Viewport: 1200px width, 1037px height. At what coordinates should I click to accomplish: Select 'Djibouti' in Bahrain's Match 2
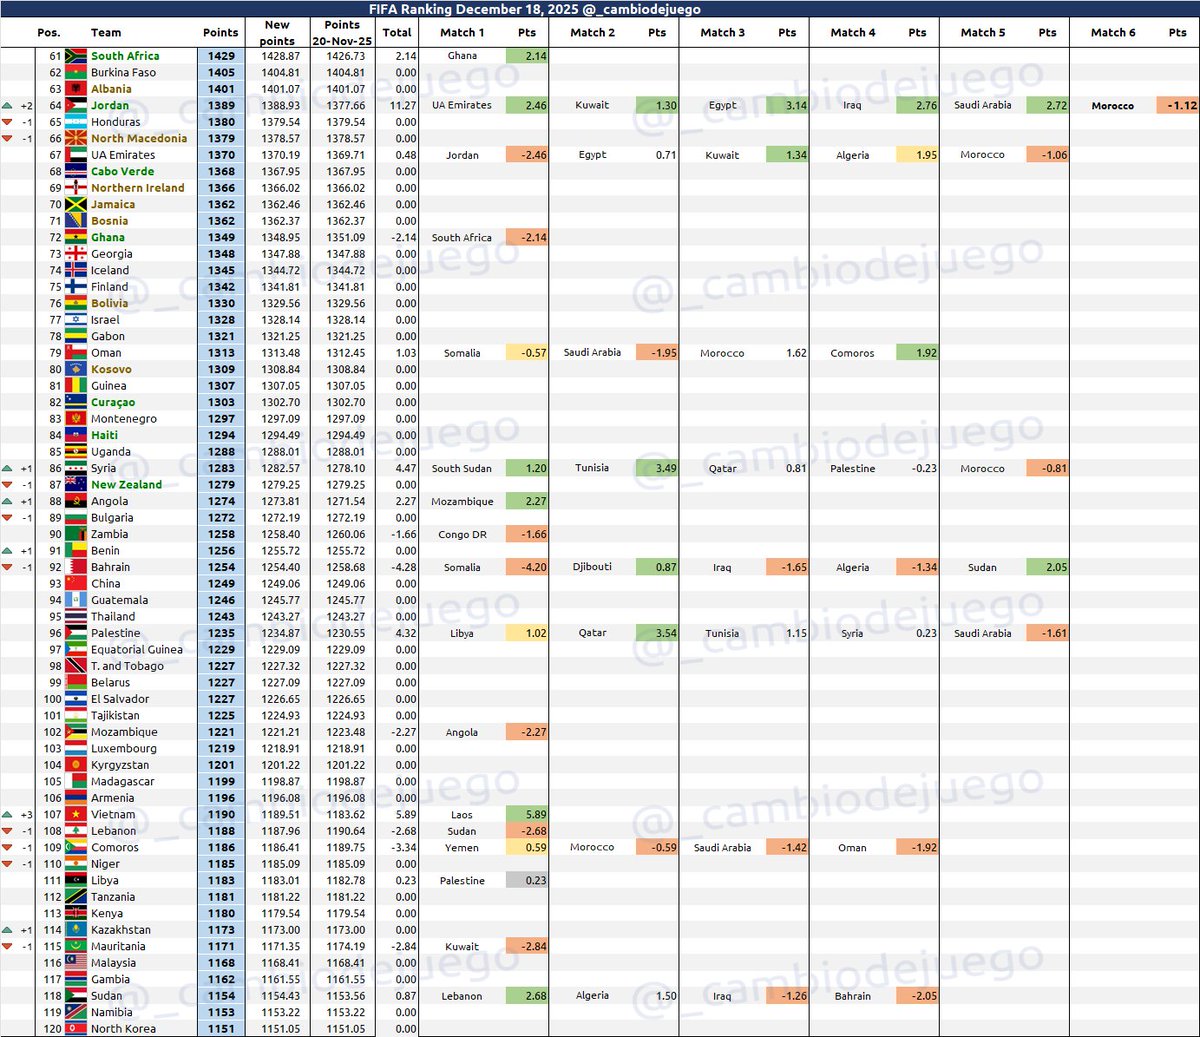592,567
